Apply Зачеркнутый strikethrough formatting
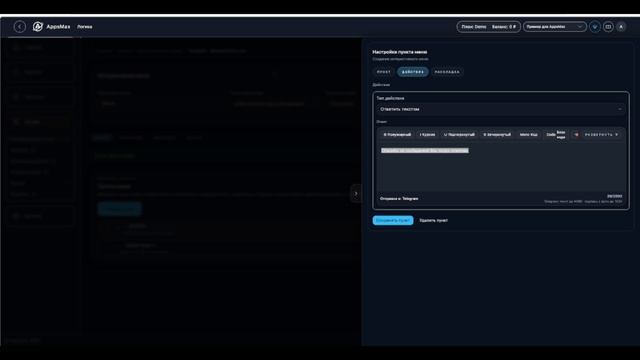 pos(497,134)
